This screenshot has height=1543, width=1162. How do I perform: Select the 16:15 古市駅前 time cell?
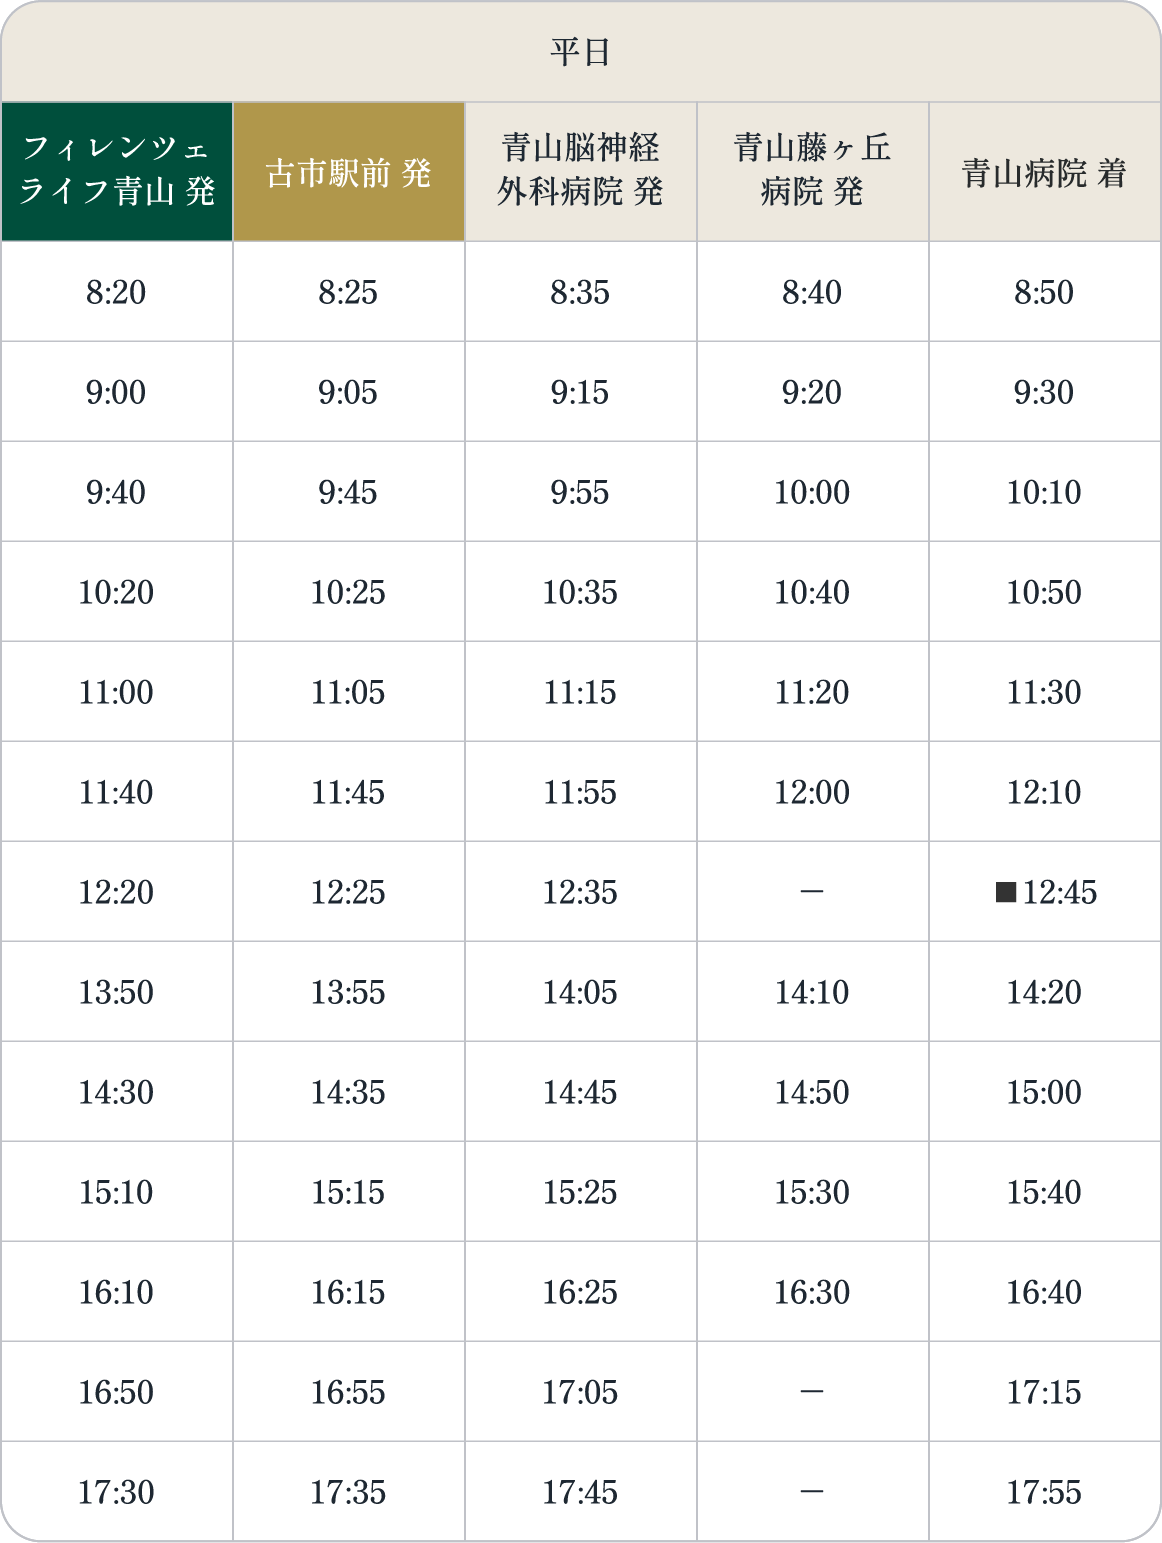(349, 1292)
